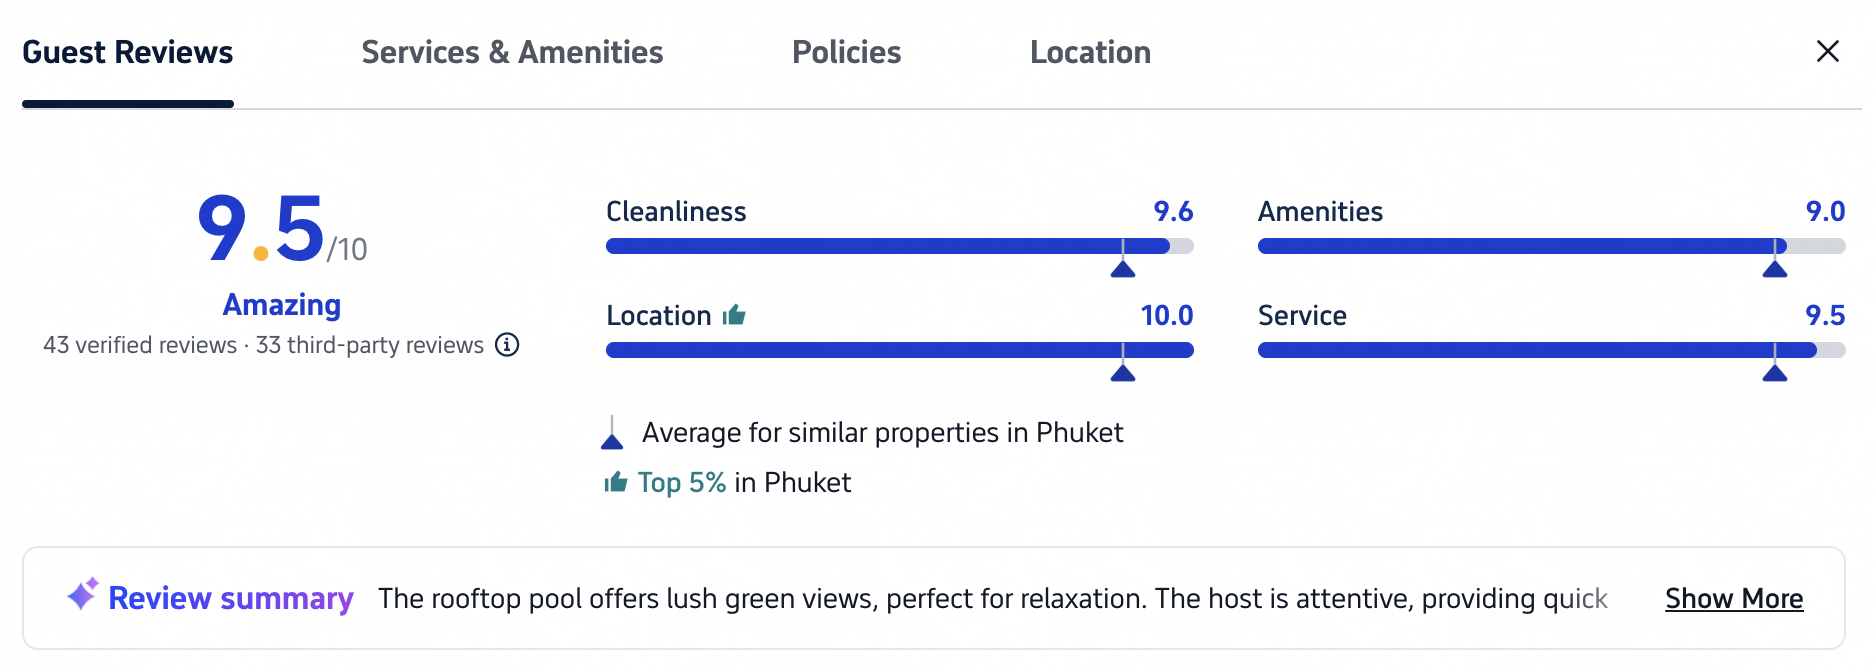This screenshot has height=670, width=1874.
Task: Switch to Services & Amenities tab
Action: (512, 52)
